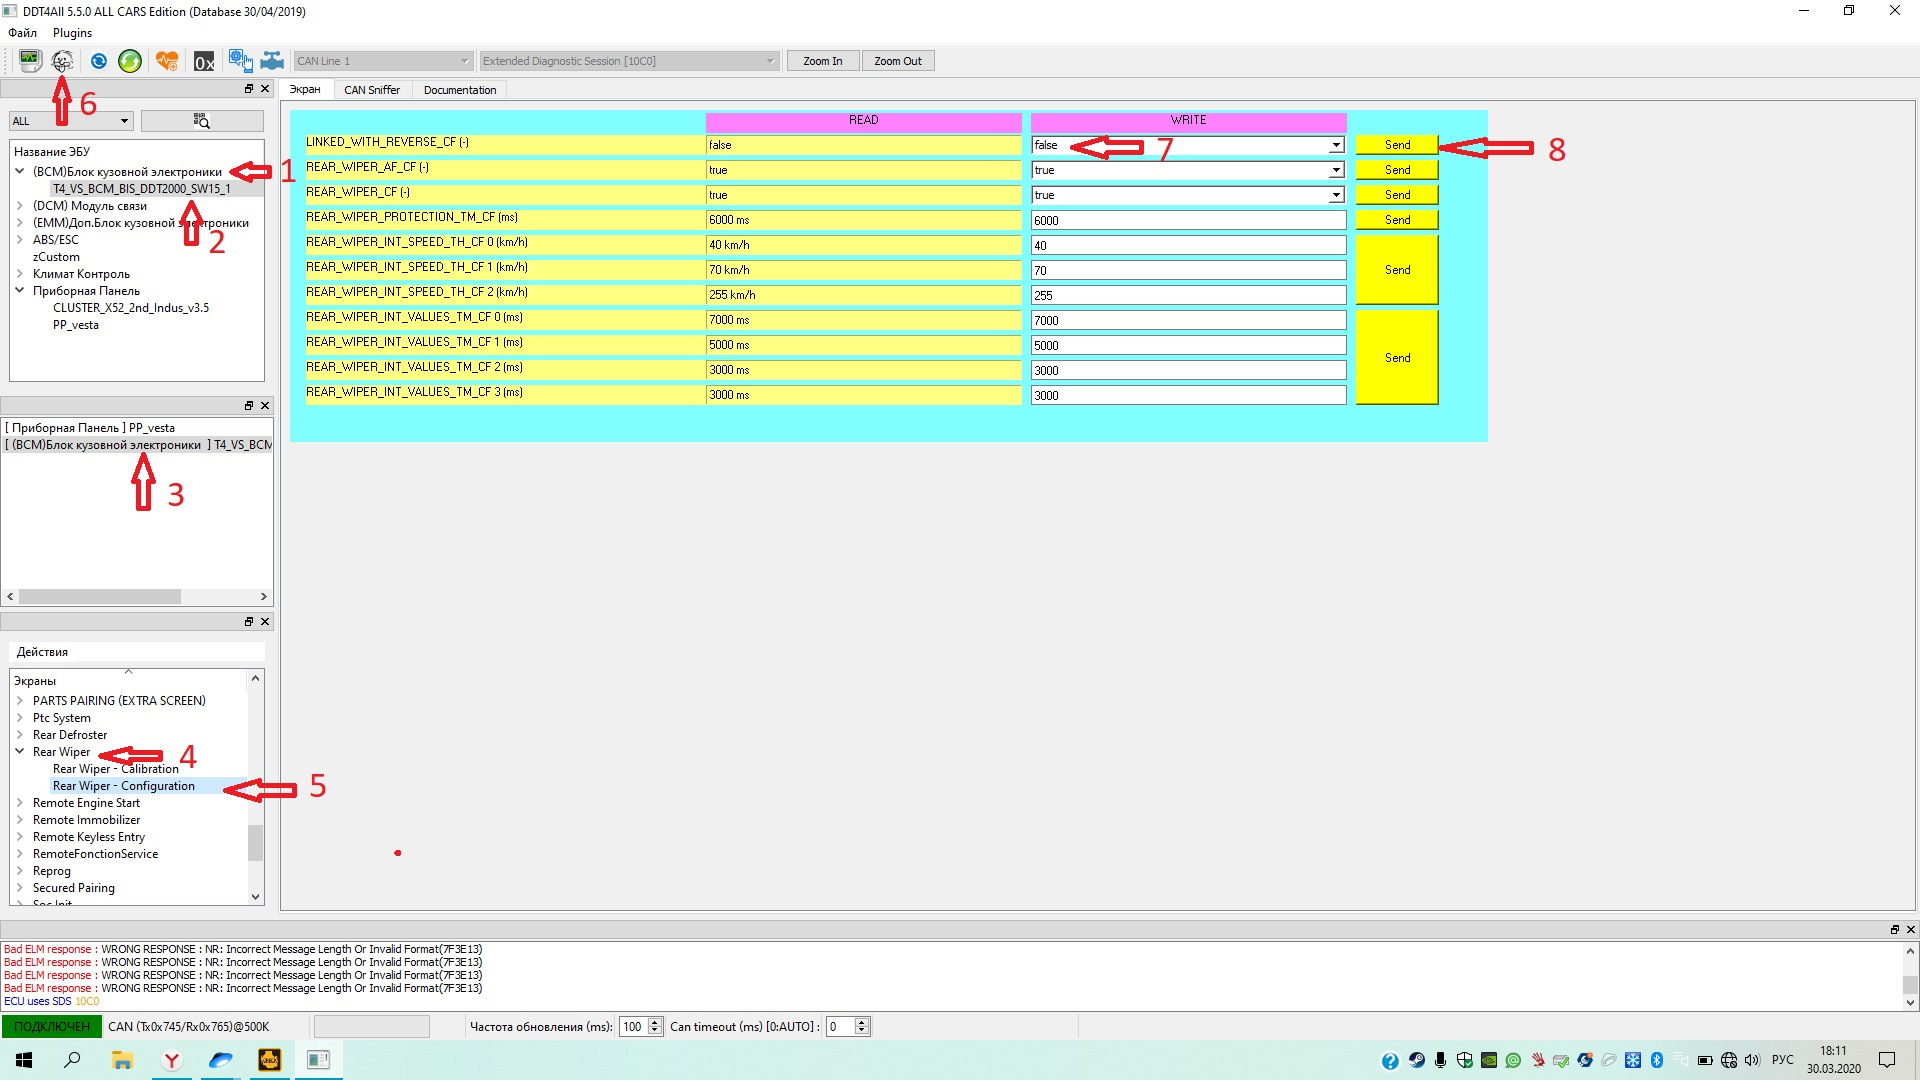Switch to the Documentation tab
Image resolution: width=1920 pixels, height=1080 pixels.
click(460, 90)
